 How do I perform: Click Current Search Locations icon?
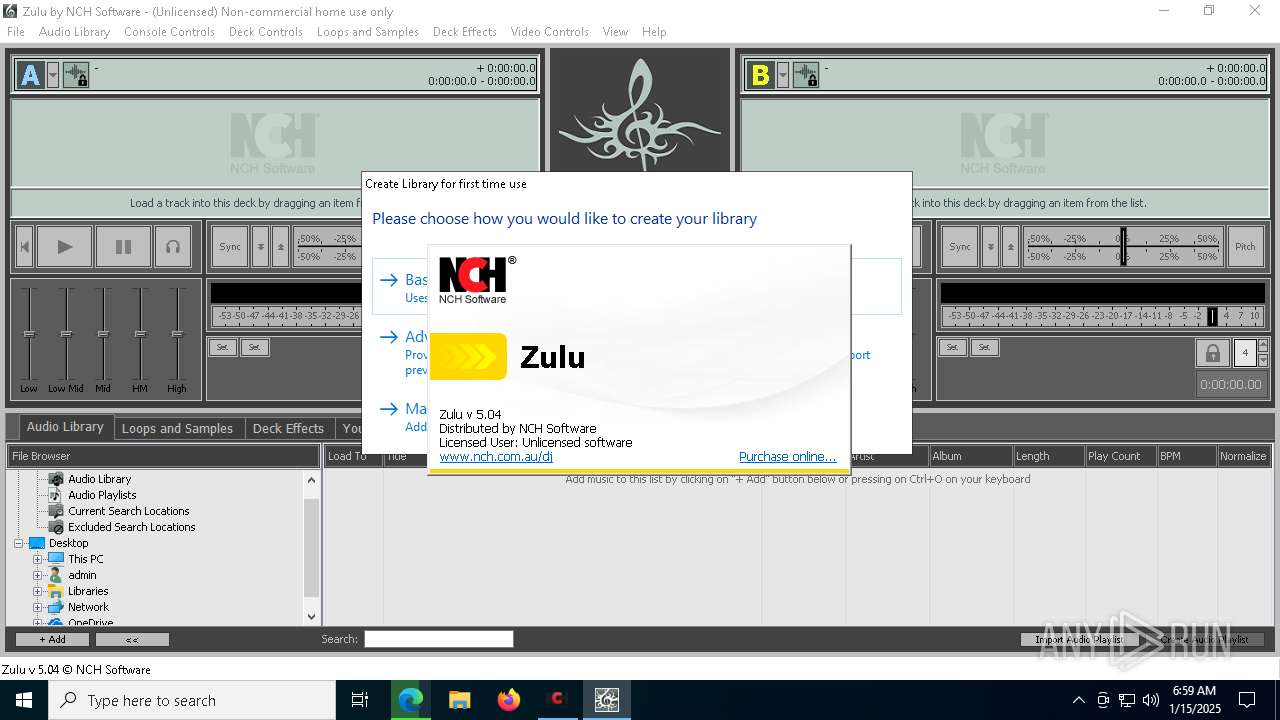(56, 511)
